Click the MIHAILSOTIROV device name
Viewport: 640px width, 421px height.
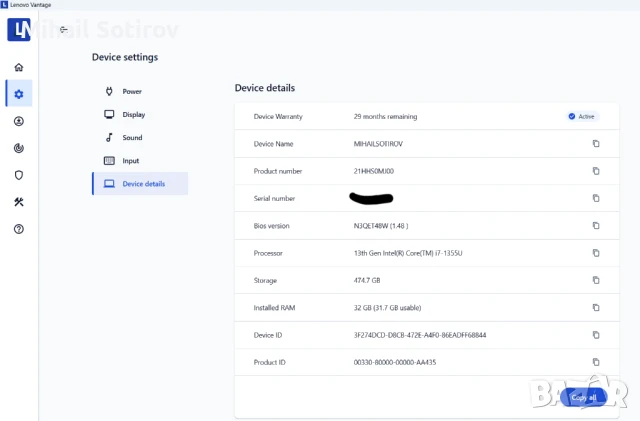point(378,144)
